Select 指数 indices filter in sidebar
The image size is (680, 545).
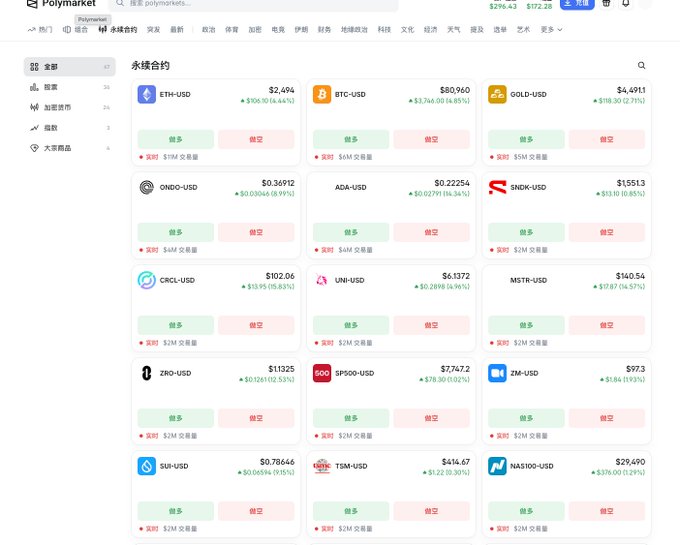click(x=69, y=127)
